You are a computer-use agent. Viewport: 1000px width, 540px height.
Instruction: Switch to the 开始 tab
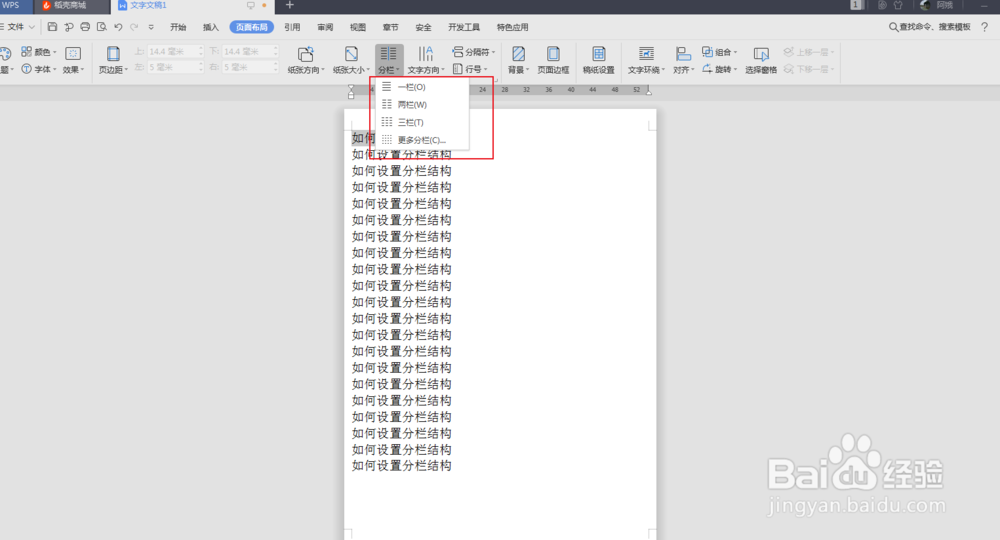(178, 27)
